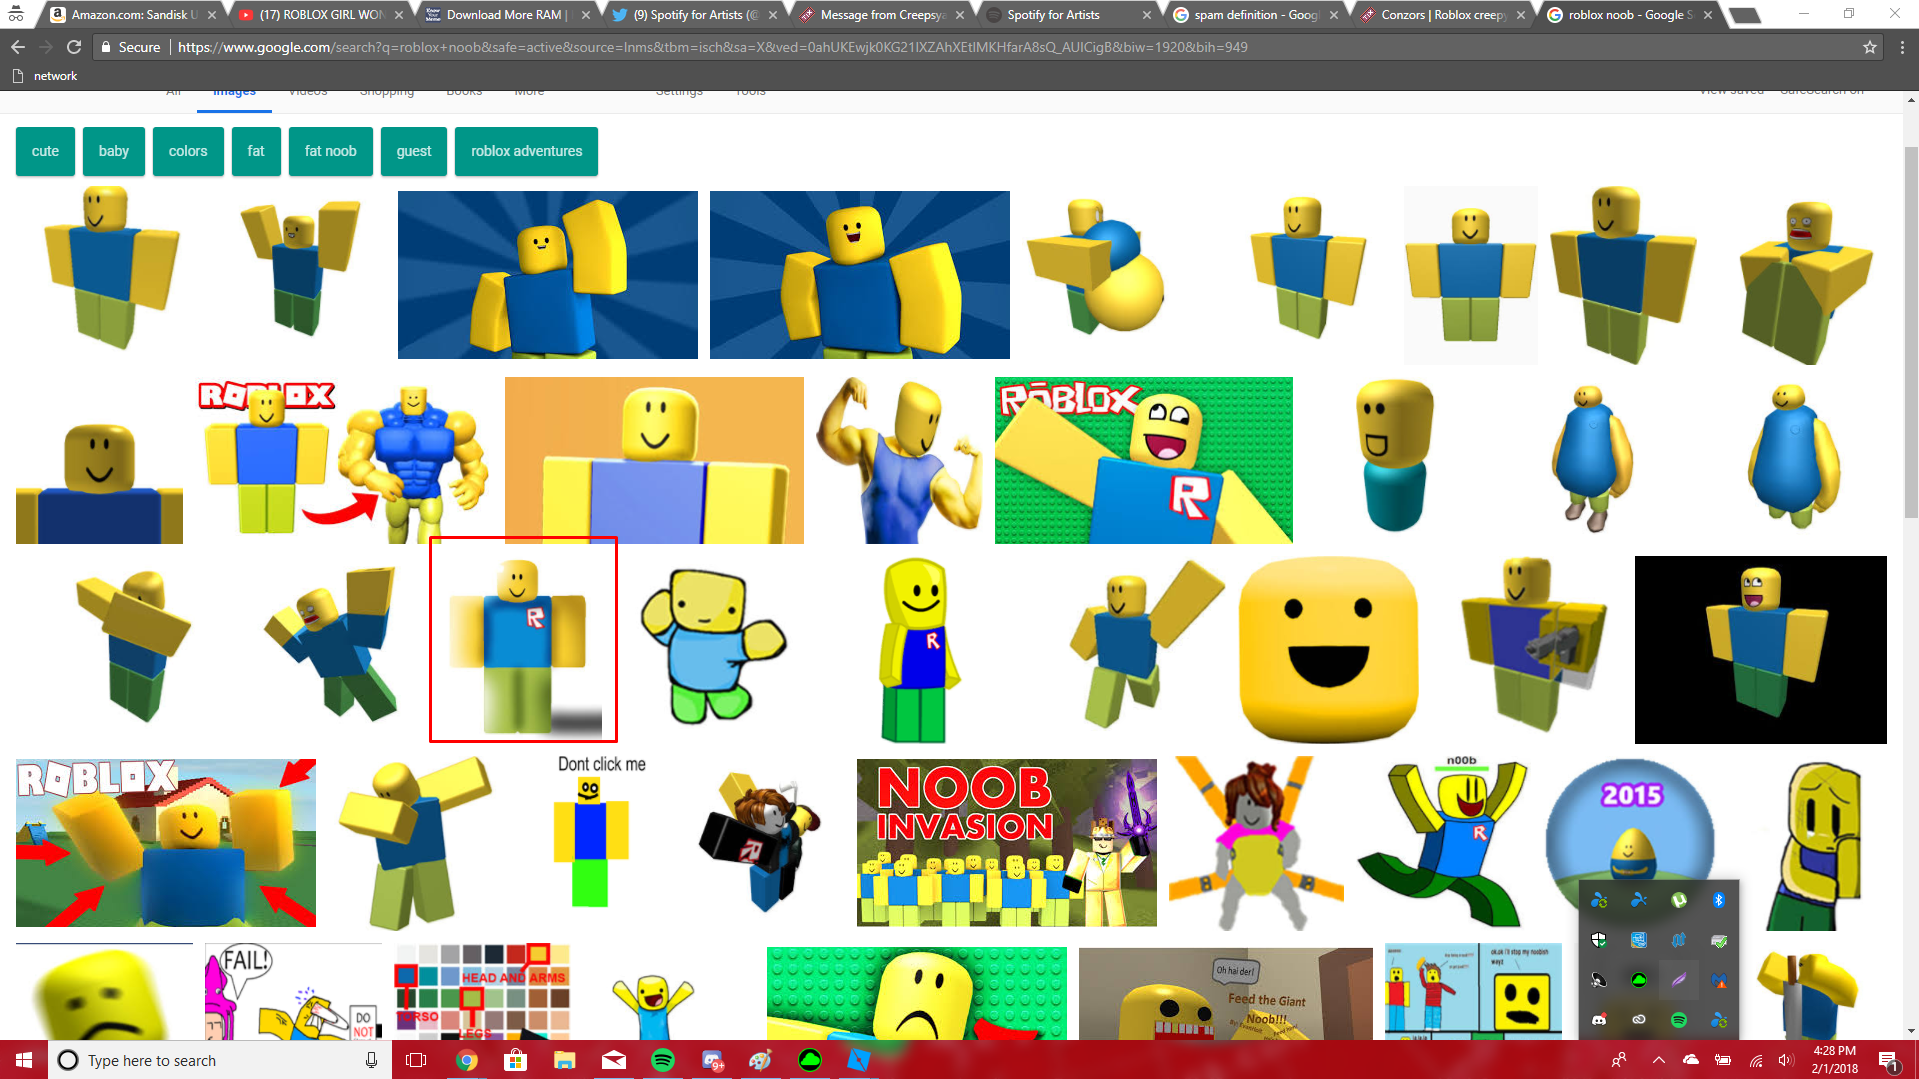
Task: Switch to Message from Creepys tab
Action: pos(881,15)
